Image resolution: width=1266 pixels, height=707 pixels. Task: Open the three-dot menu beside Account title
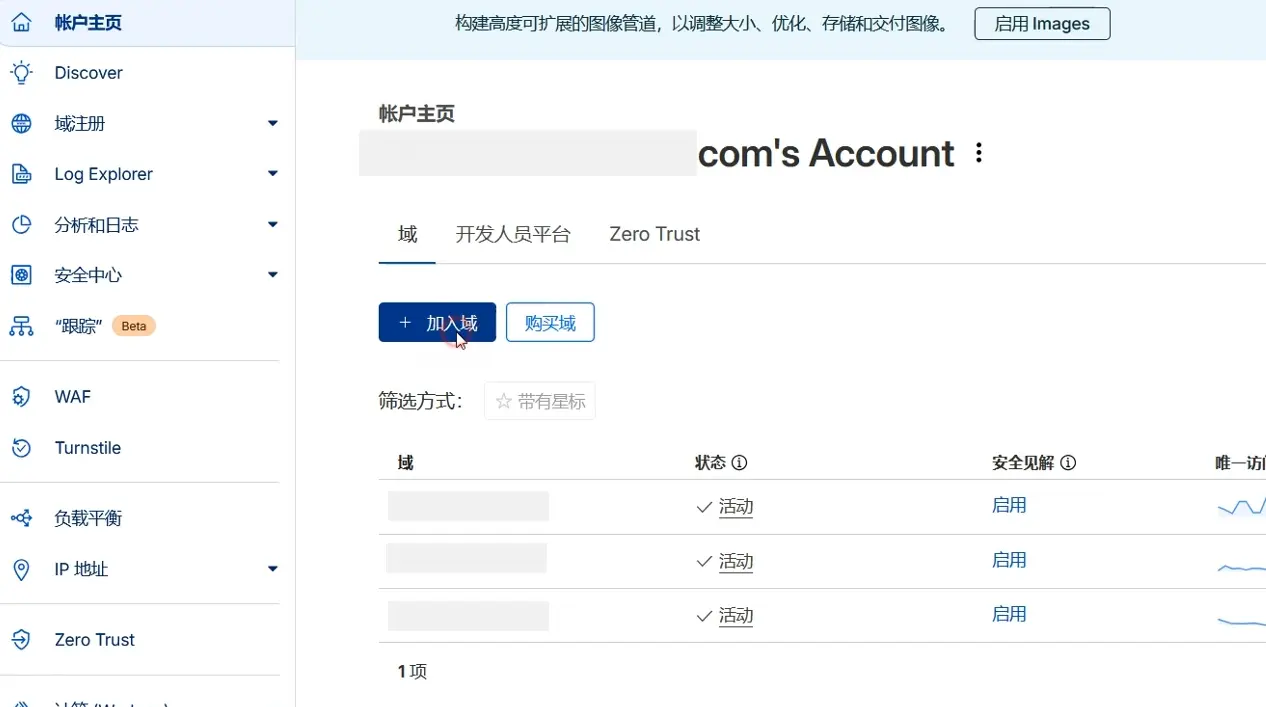click(x=979, y=153)
